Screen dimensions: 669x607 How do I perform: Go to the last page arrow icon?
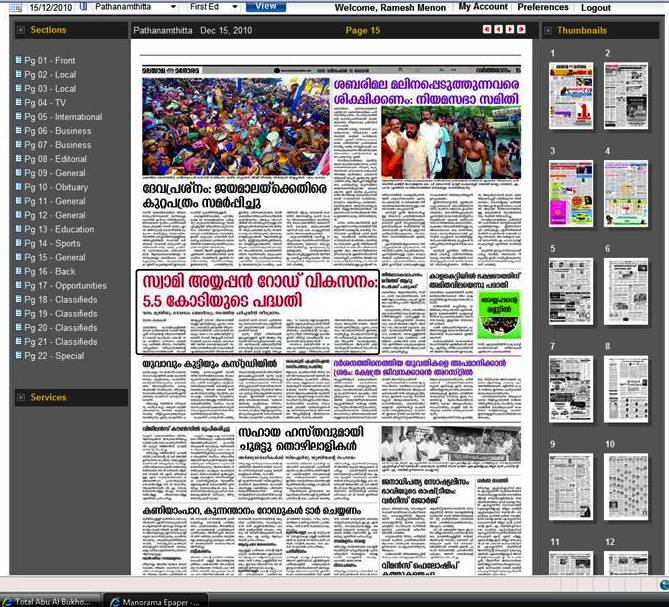coord(520,30)
